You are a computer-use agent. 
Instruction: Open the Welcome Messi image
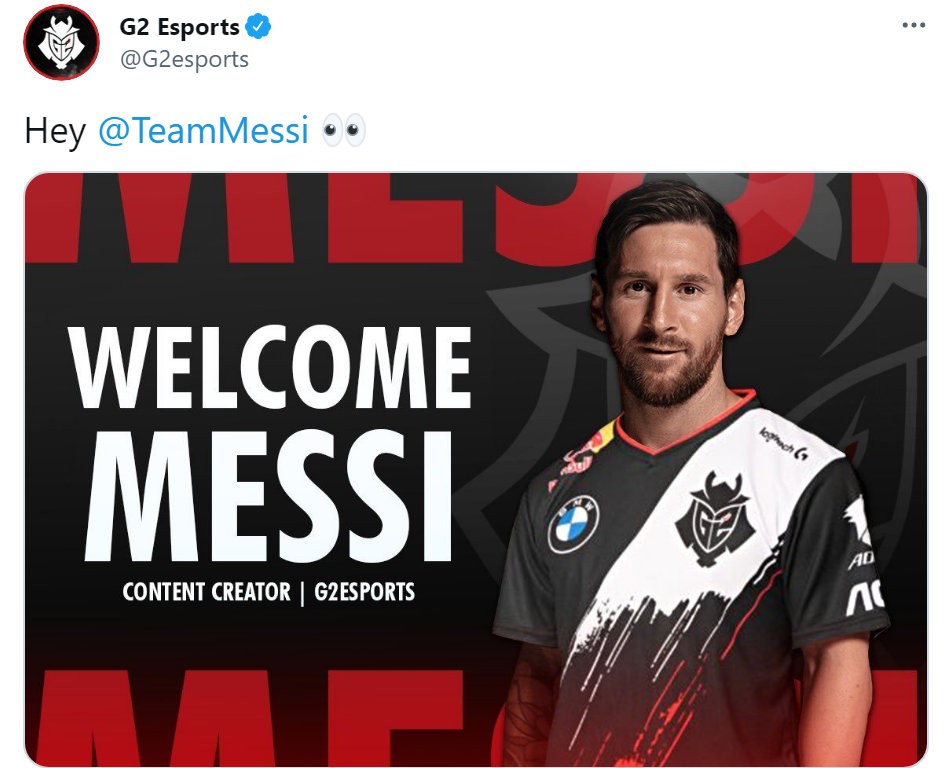tap(476, 469)
